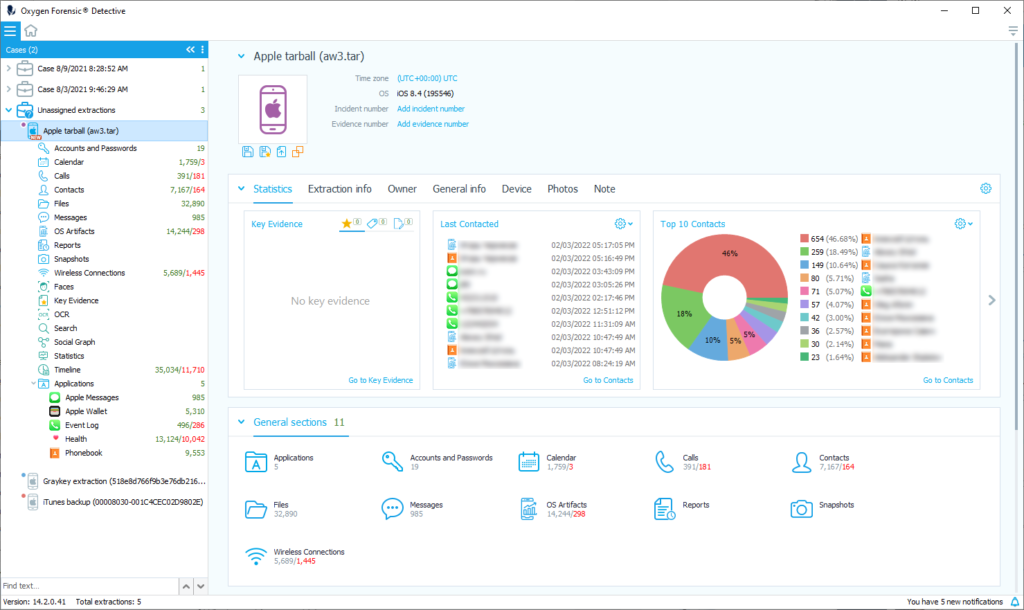Collapse the General sections panel
1024x610 pixels.
click(241, 422)
